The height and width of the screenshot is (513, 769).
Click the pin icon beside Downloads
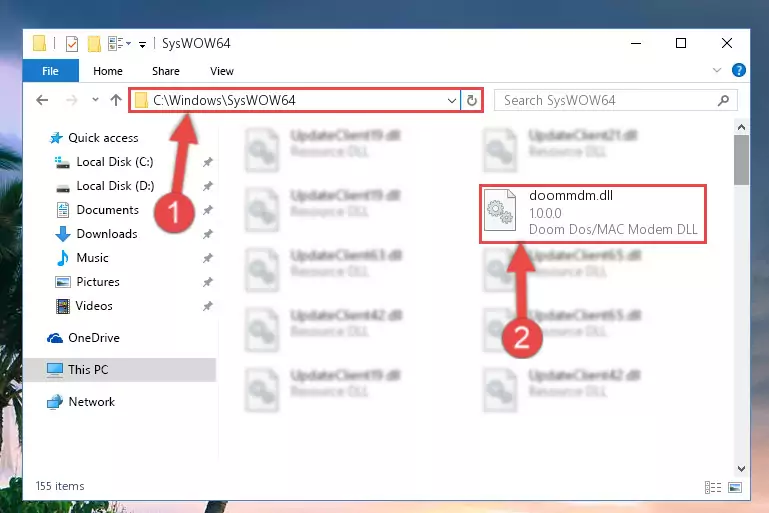208,234
